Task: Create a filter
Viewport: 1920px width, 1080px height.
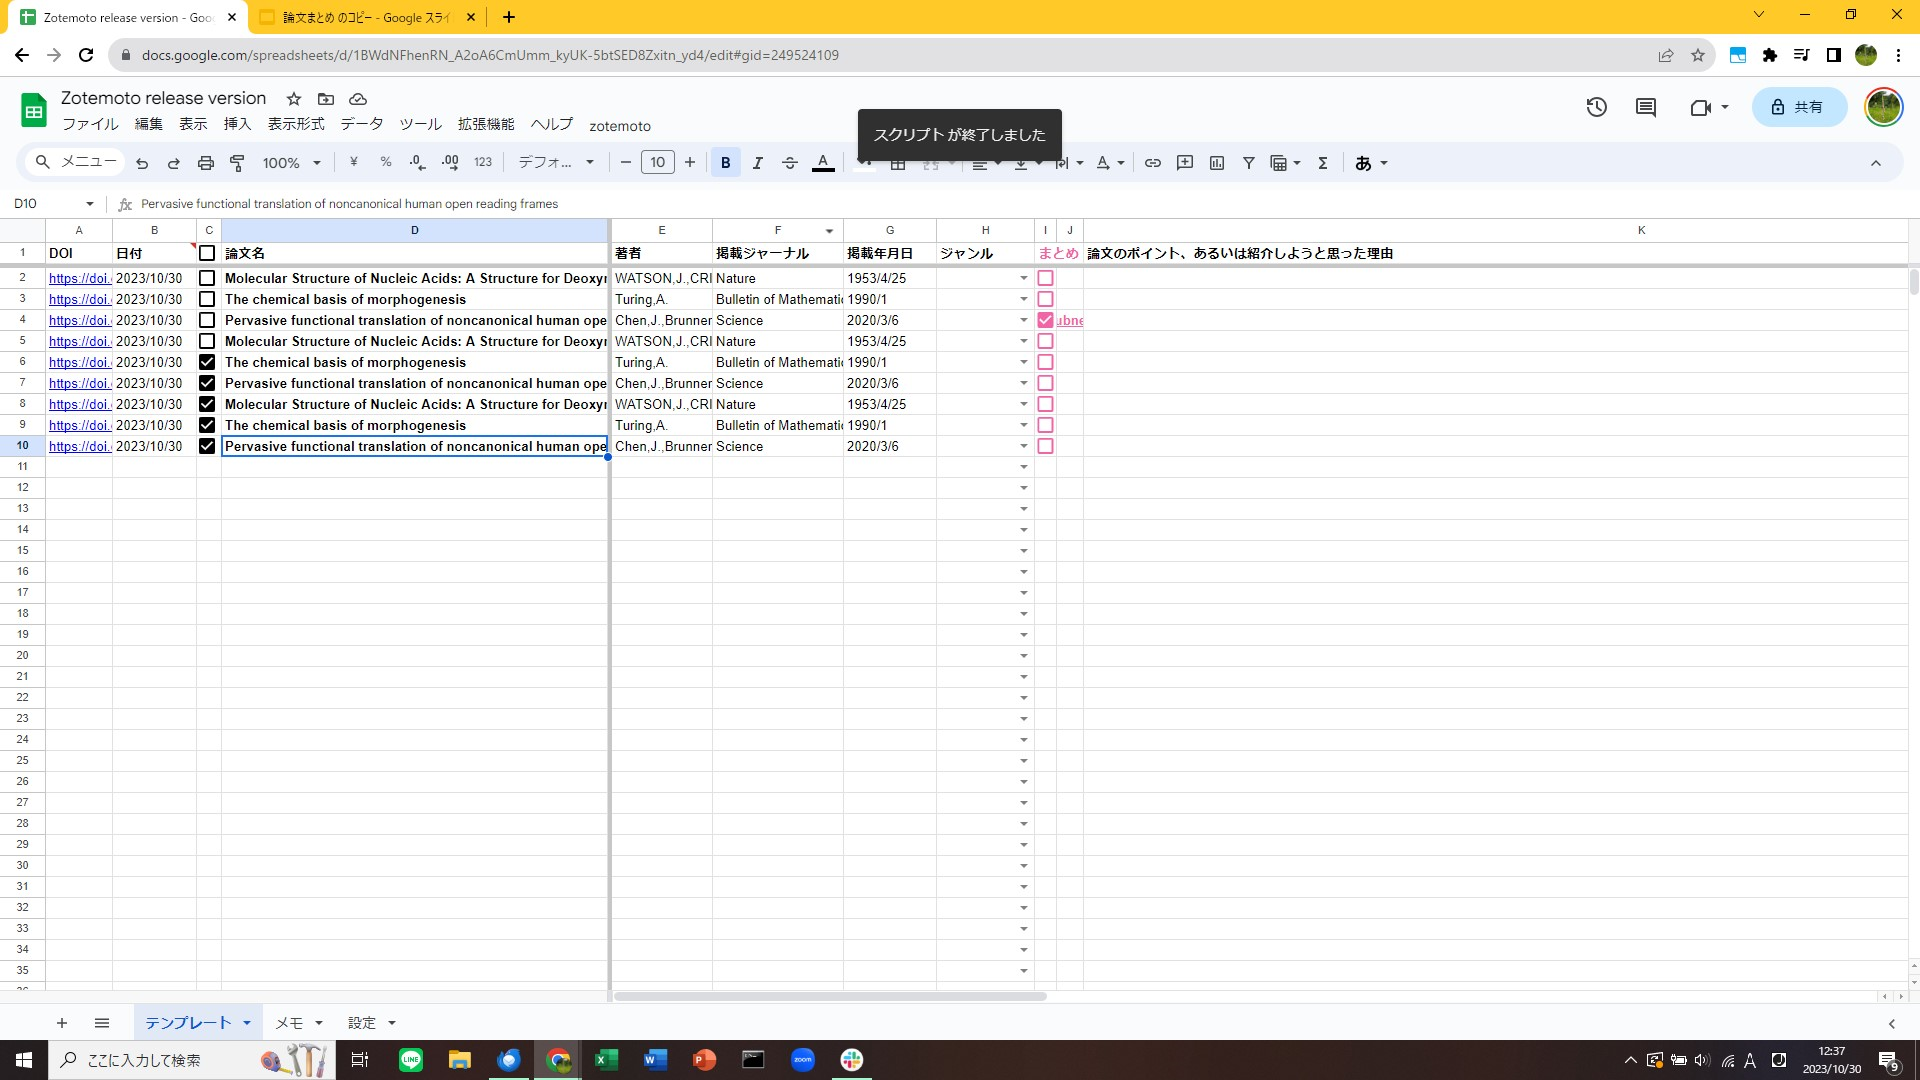Action: pyautogui.click(x=1248, y=162)
